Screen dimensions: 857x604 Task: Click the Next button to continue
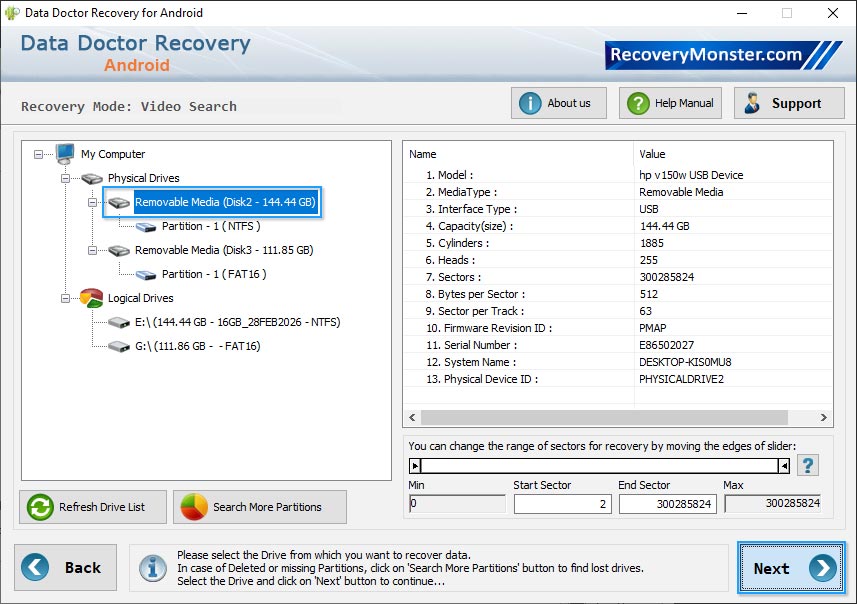coord(790,567)
